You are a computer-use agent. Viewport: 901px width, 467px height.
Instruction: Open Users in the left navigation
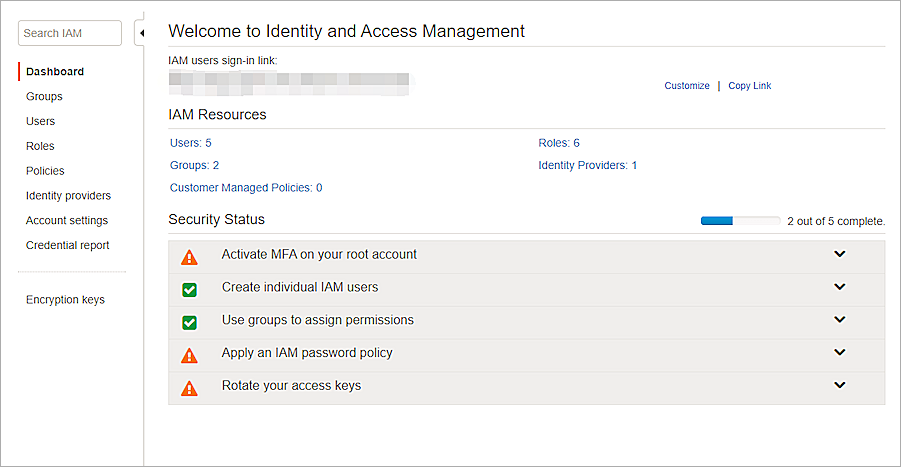click(40, 121)
